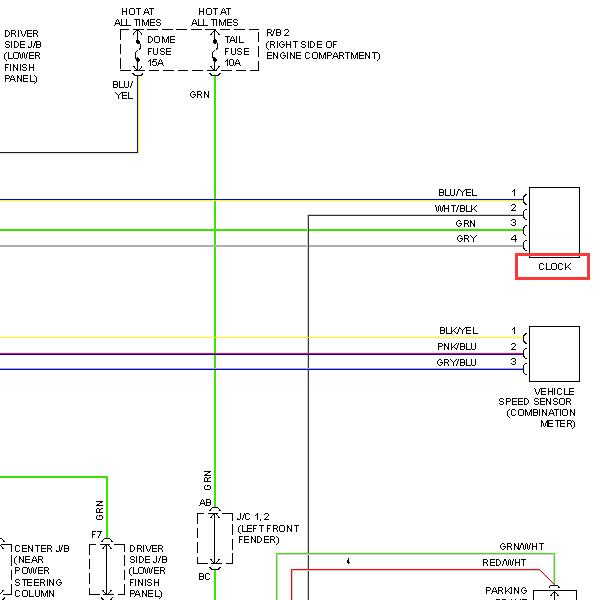Click the WHT/BLK wire label
The image size is (596, 600).
456,209
